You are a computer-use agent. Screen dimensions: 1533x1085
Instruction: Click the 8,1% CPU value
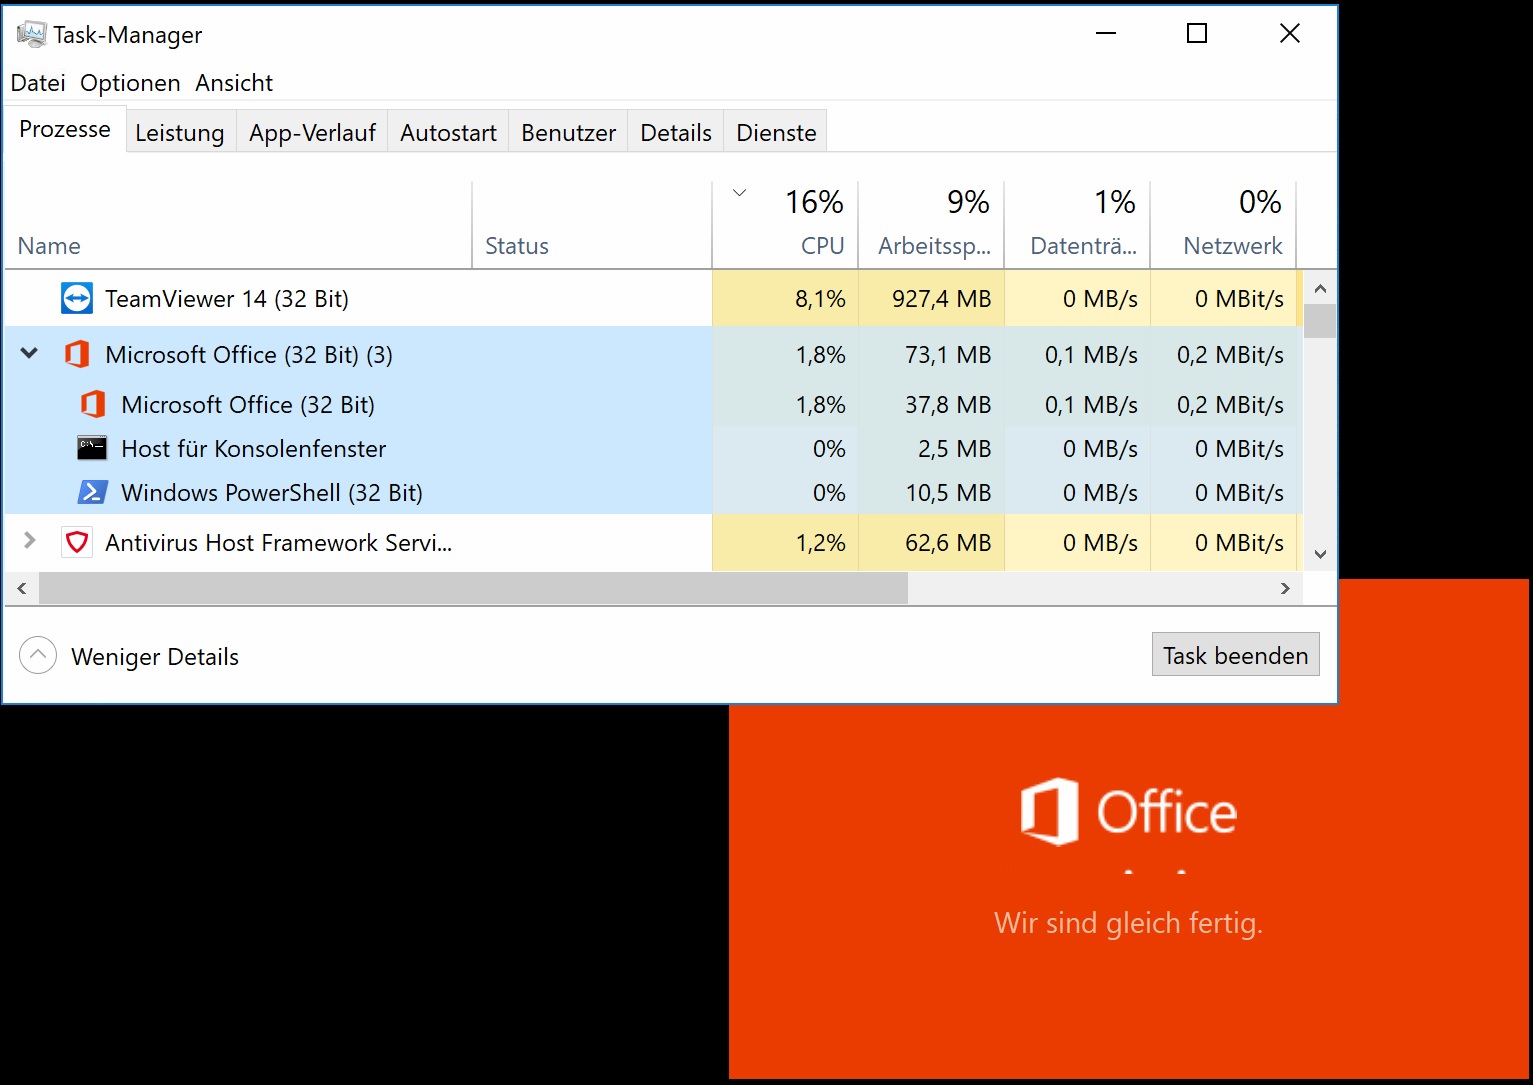coord(820,298)
